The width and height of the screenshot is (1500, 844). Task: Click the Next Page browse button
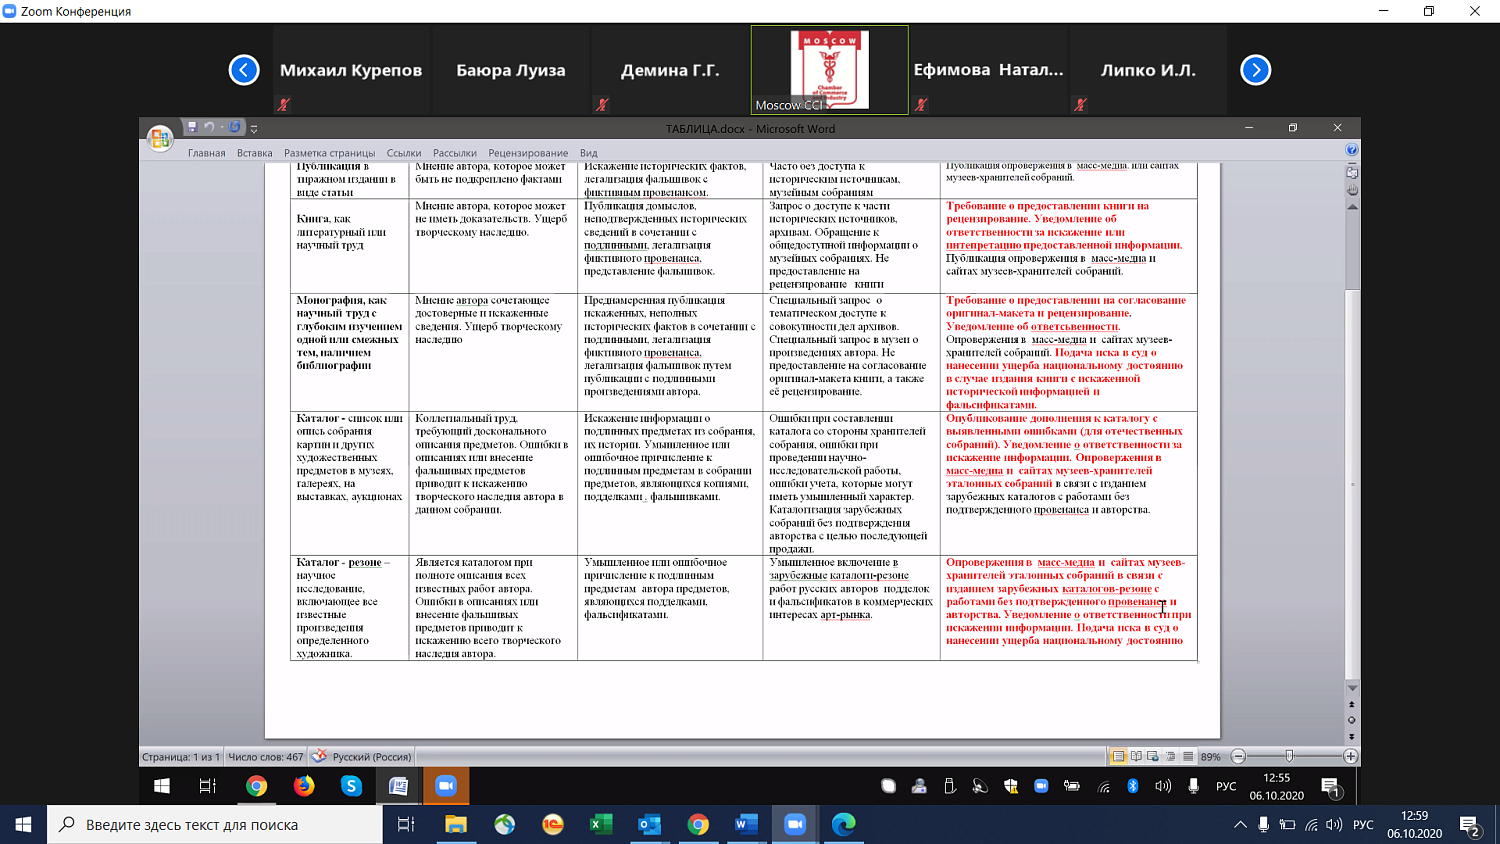point(1352,736)
